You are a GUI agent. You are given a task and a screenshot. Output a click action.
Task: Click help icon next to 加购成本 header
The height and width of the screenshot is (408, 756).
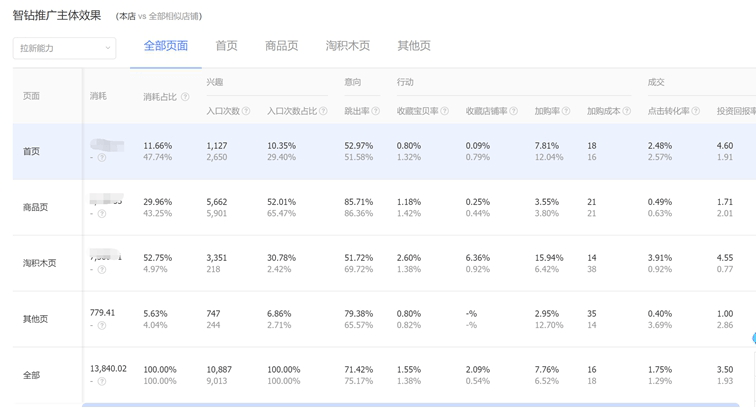(627, 111)
